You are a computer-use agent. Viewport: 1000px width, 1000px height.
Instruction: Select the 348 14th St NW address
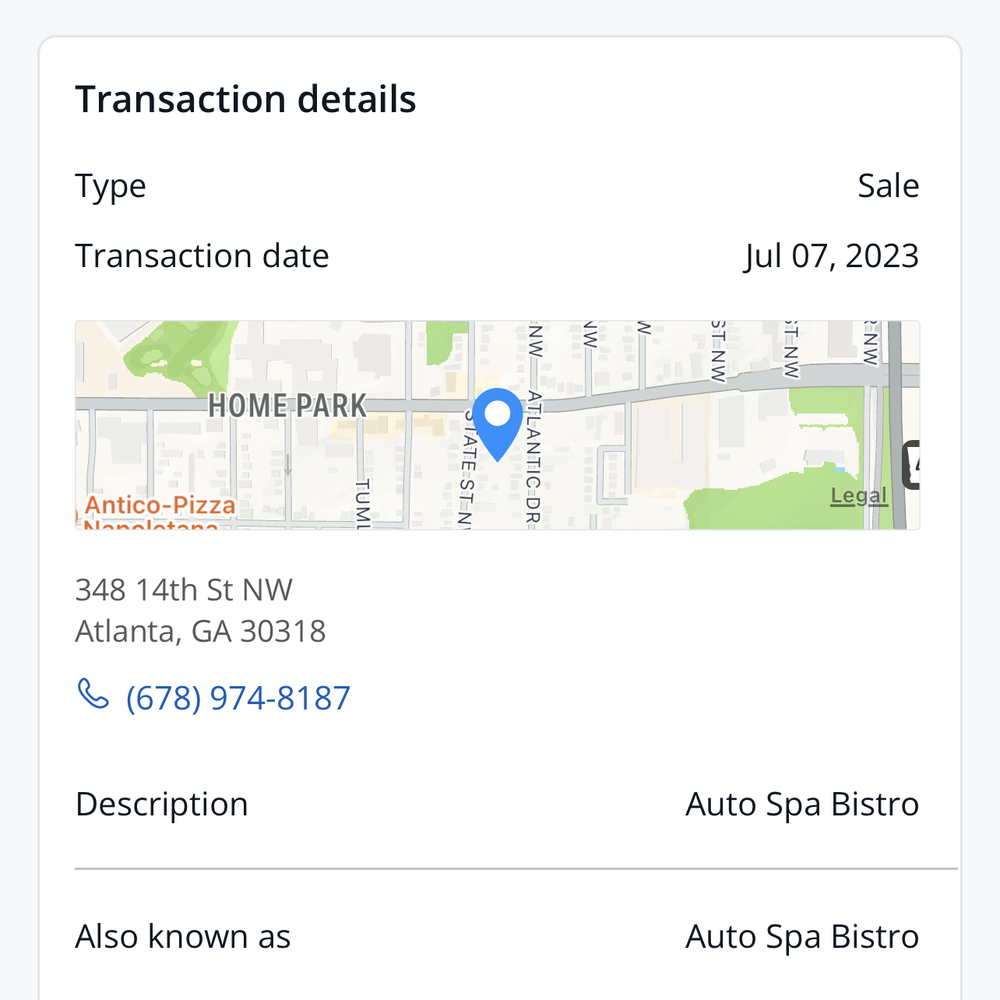pyautogui.click(x=184, y=590)
